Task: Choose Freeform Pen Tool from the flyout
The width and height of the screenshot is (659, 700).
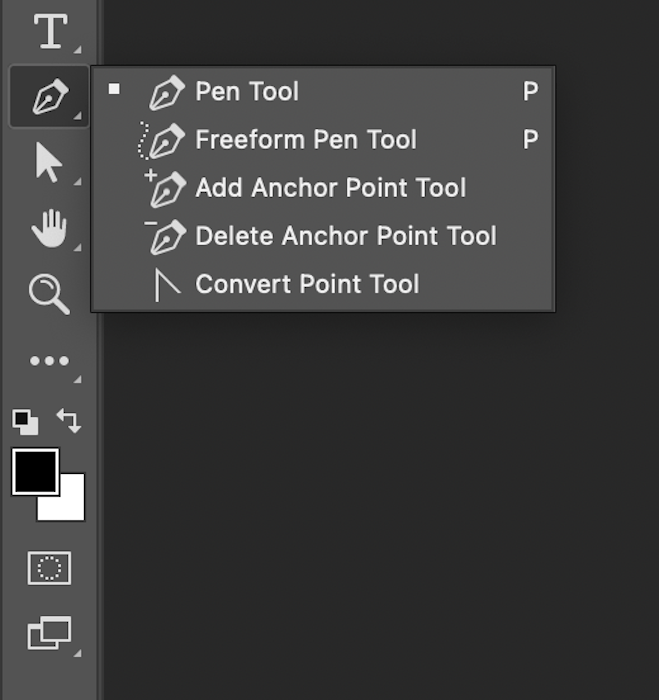Action: click(x=305, y=140)
